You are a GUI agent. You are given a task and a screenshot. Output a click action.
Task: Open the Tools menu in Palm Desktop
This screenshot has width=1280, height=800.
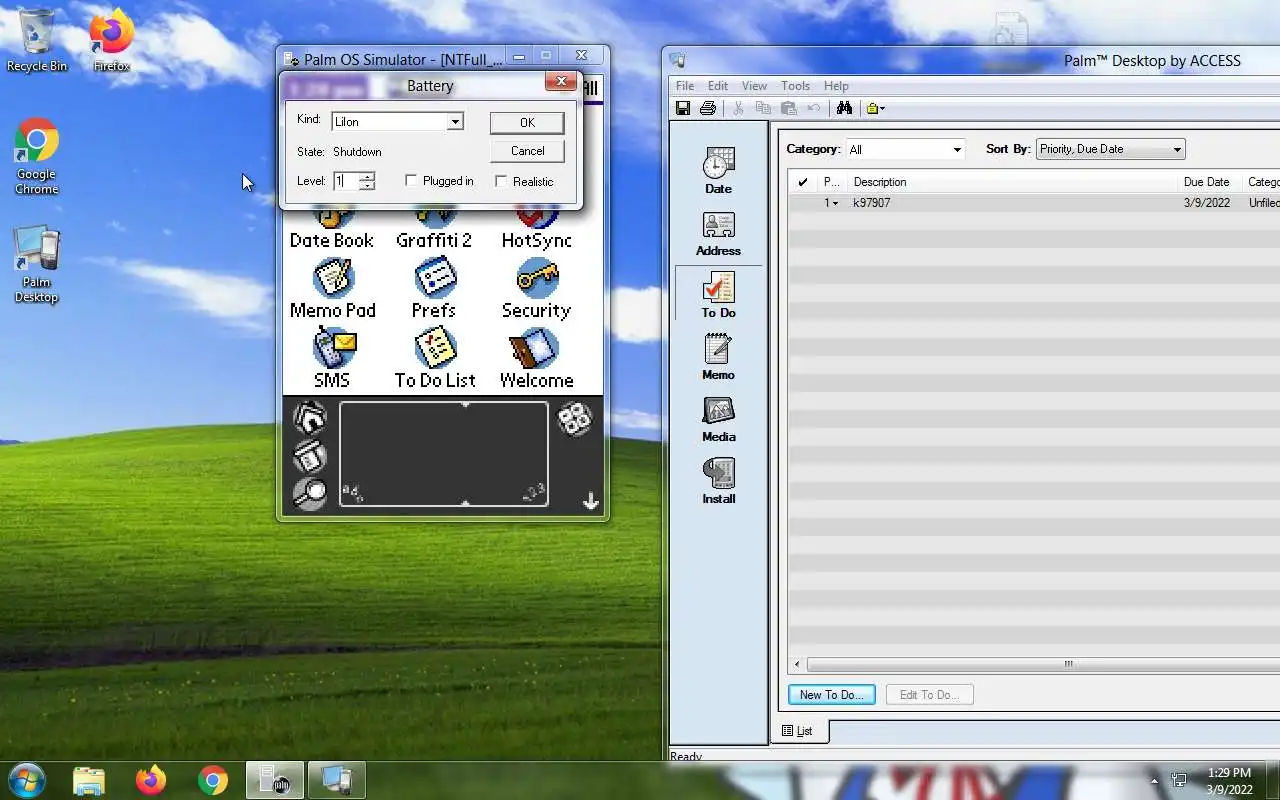795,86
